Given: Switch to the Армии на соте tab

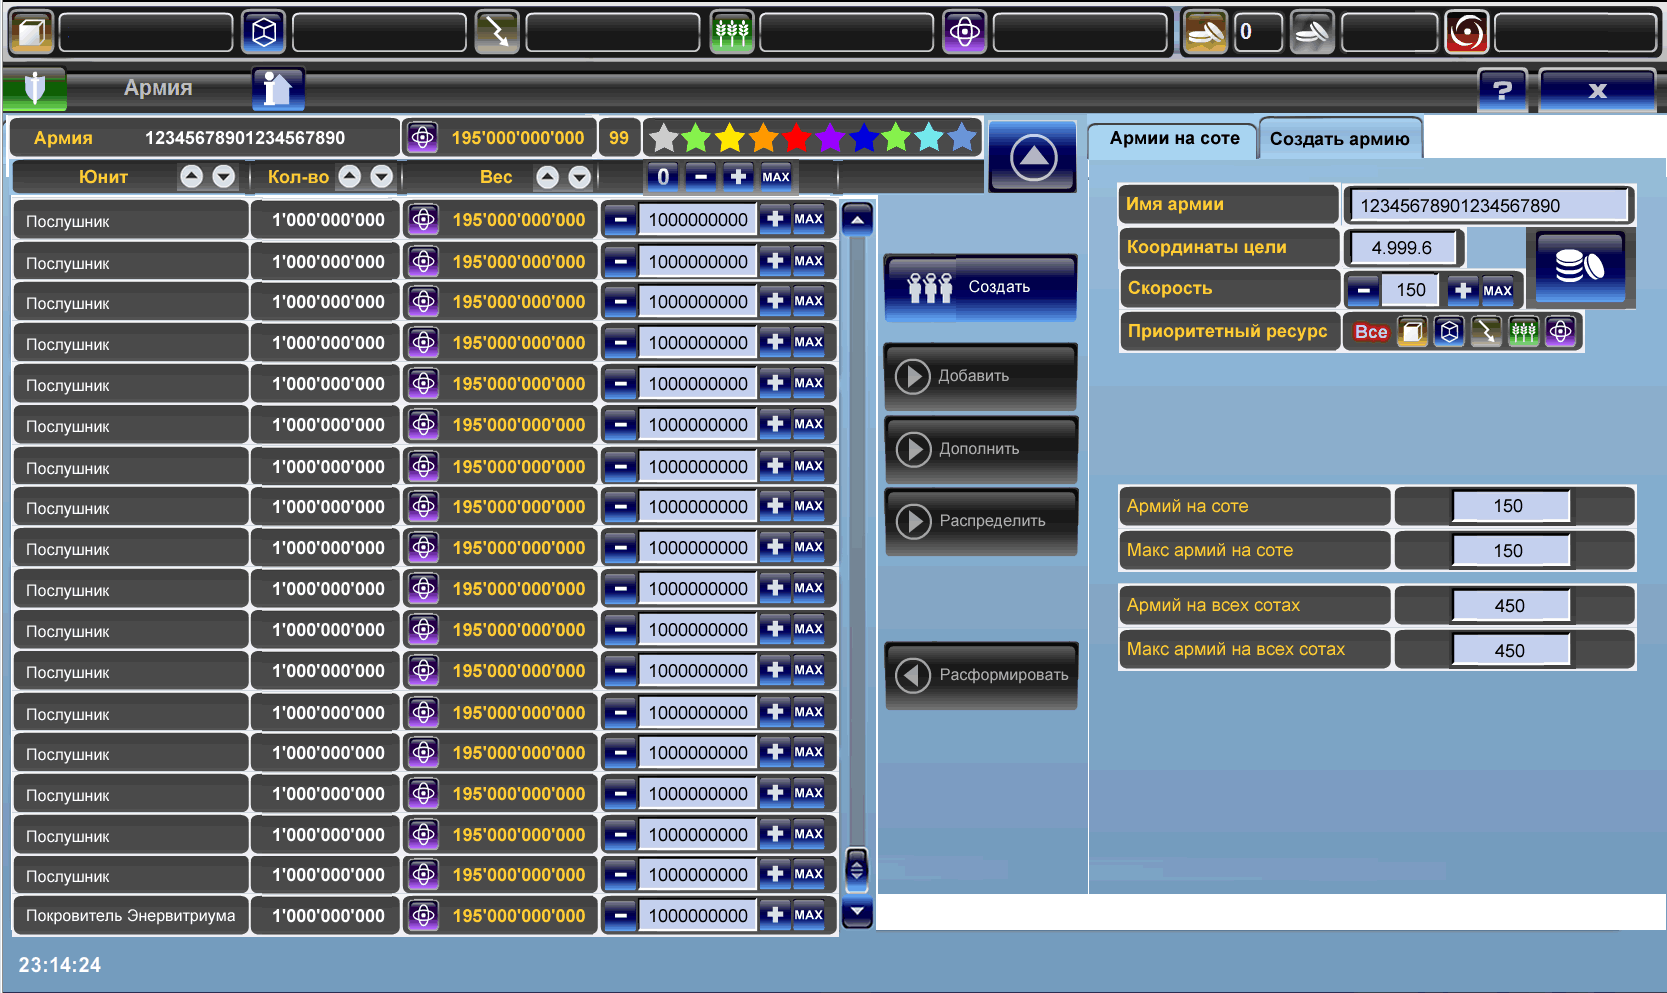Looking at the screenshot, I should coord(1173,139).
